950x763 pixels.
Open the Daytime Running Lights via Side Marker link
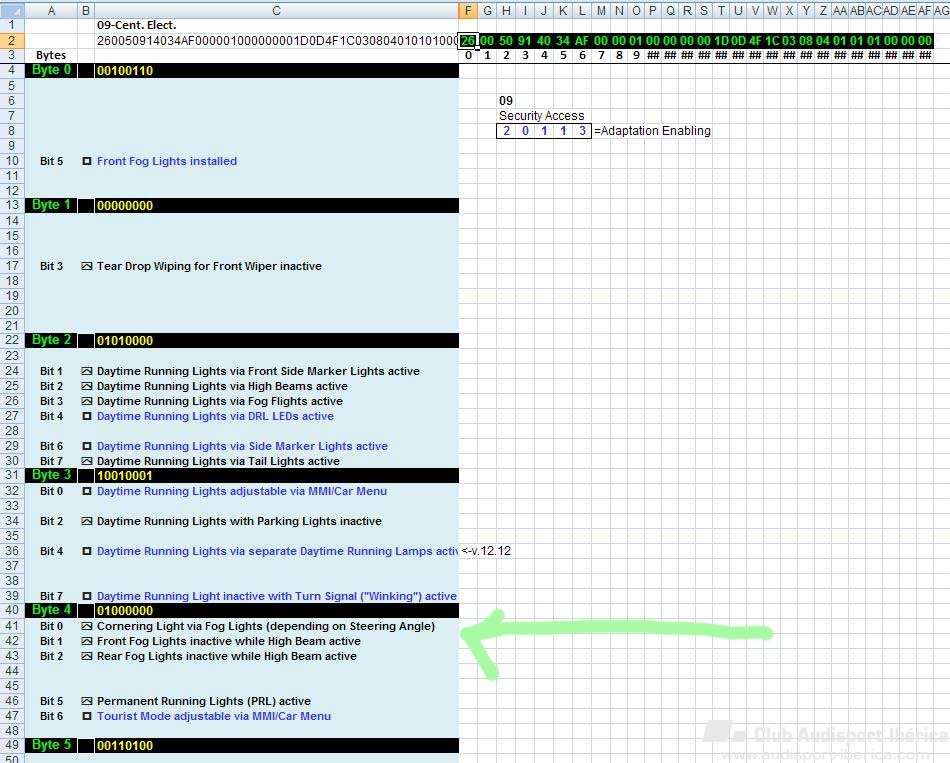(242, 446)
